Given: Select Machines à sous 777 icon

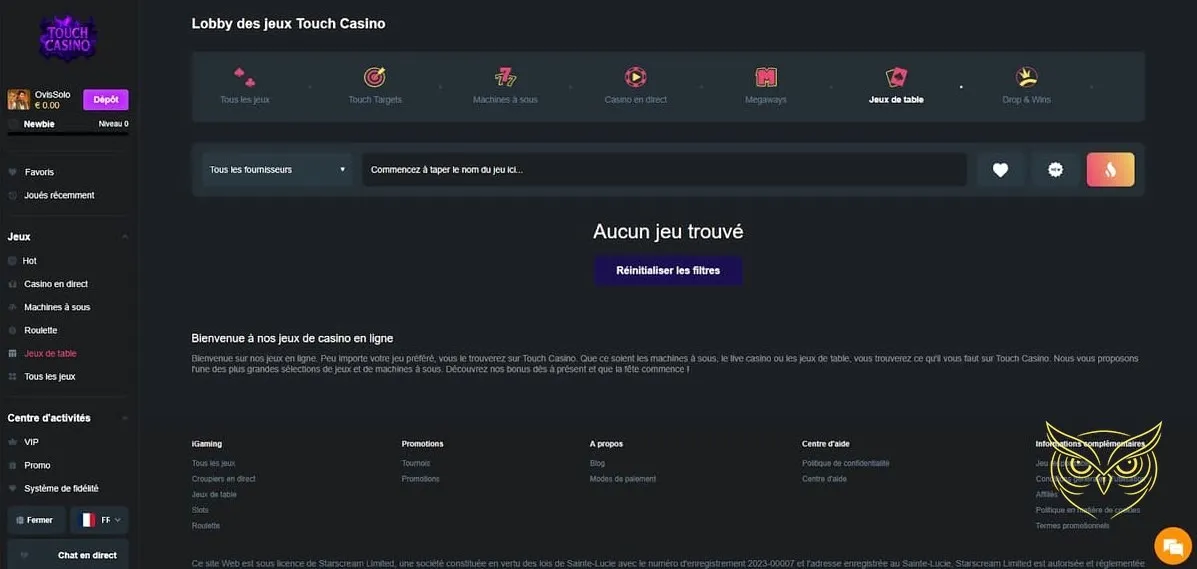Looking at the screenshot, I should 505,77.
